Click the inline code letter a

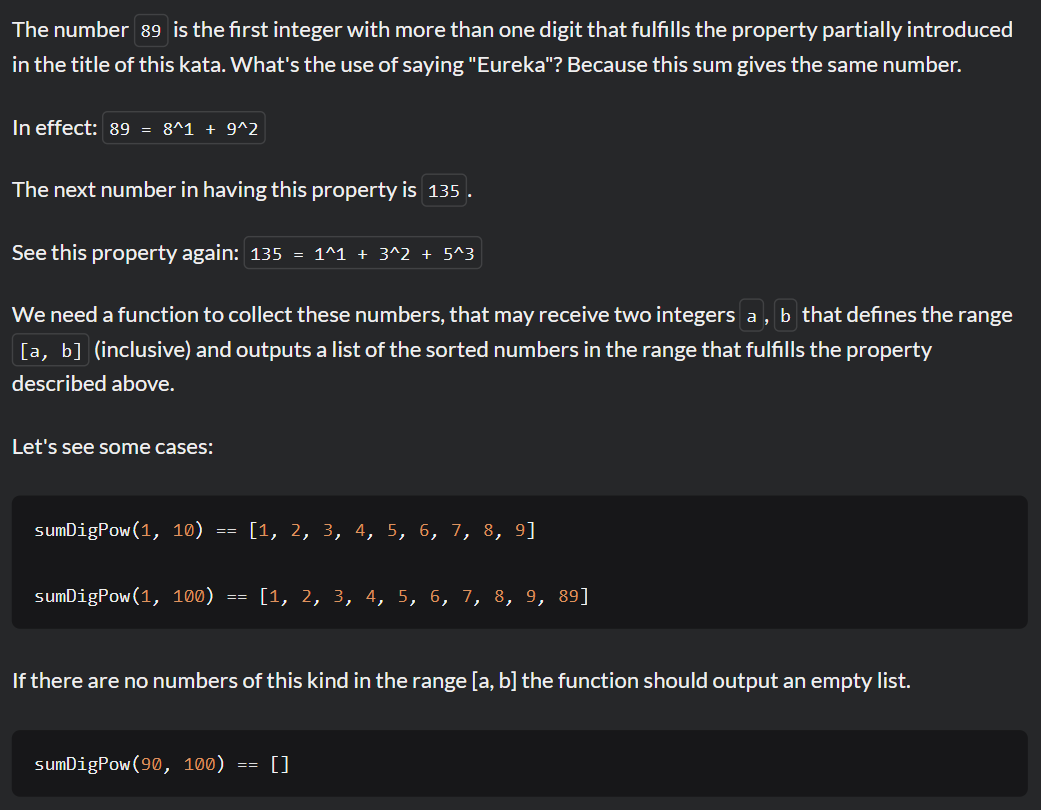click(753, 316)
